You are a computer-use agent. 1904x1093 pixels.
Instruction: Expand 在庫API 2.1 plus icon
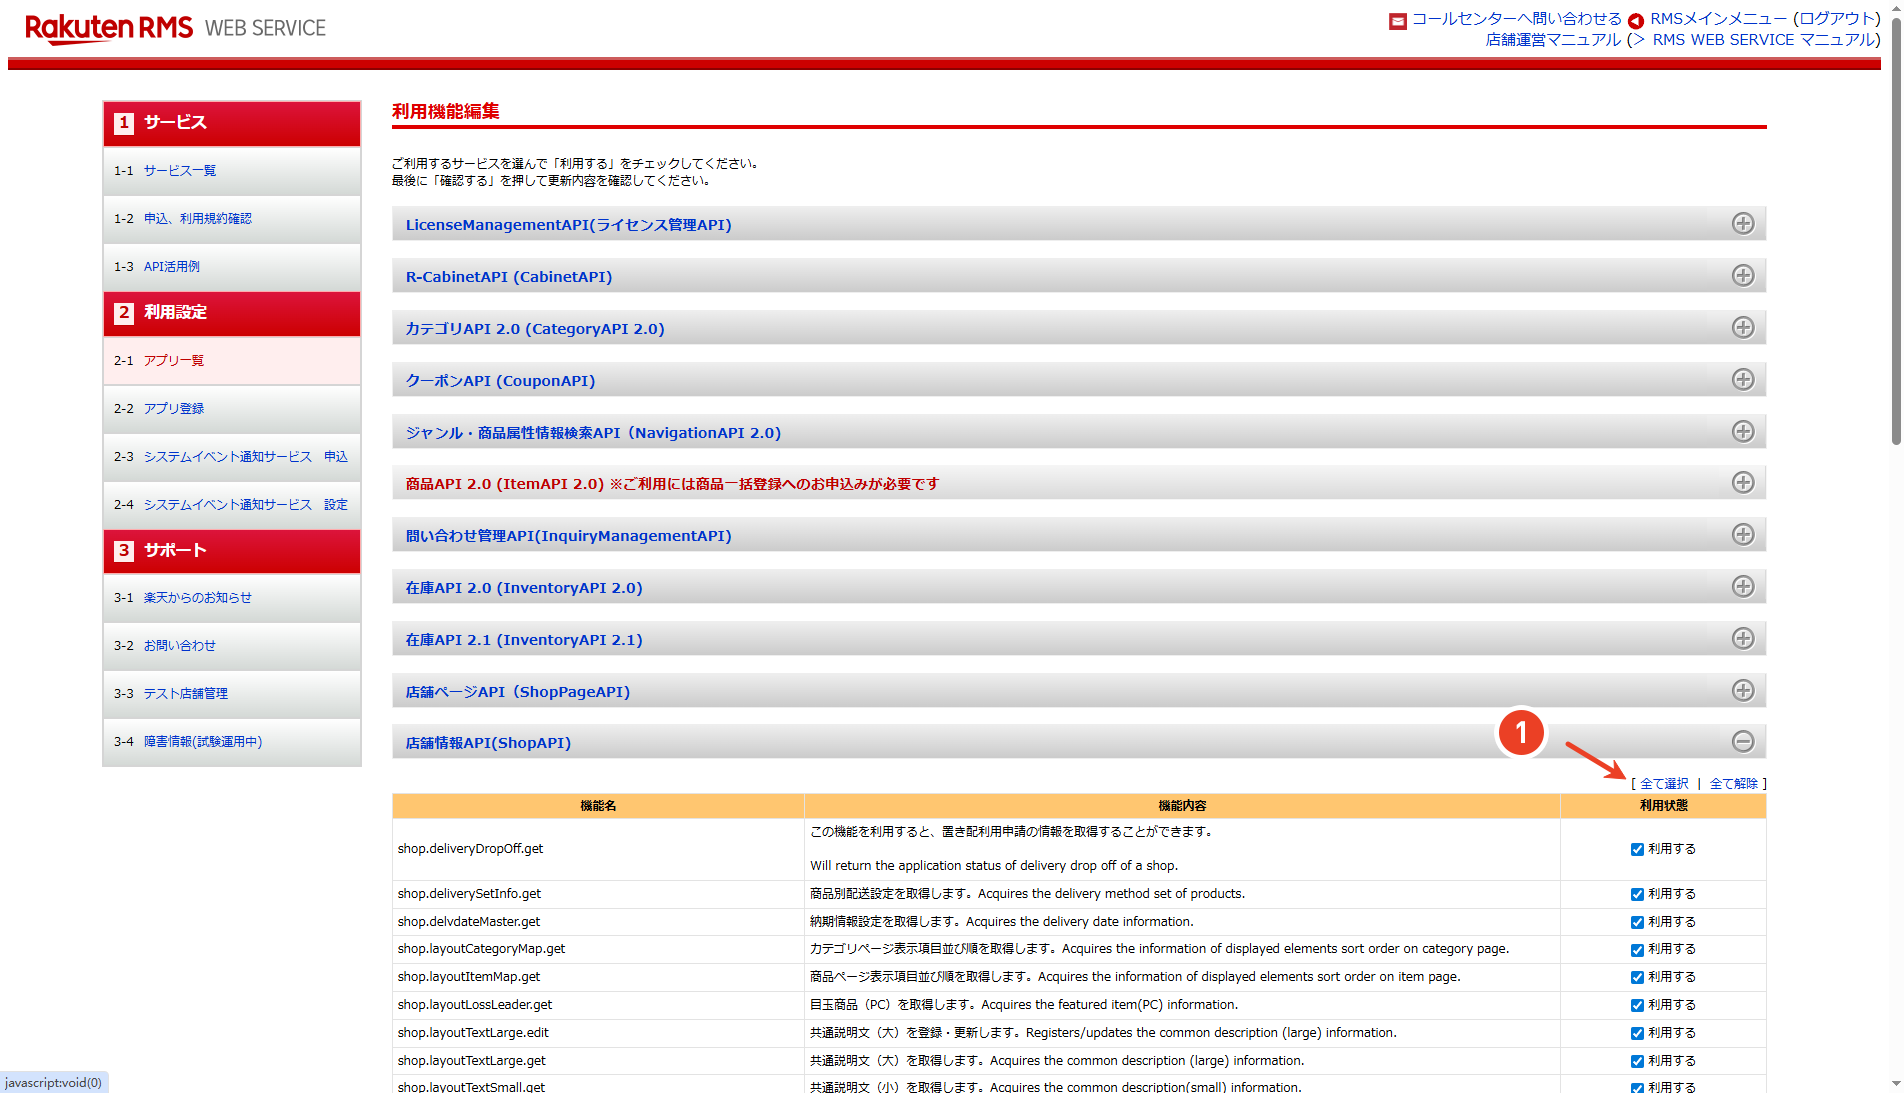1743,639
